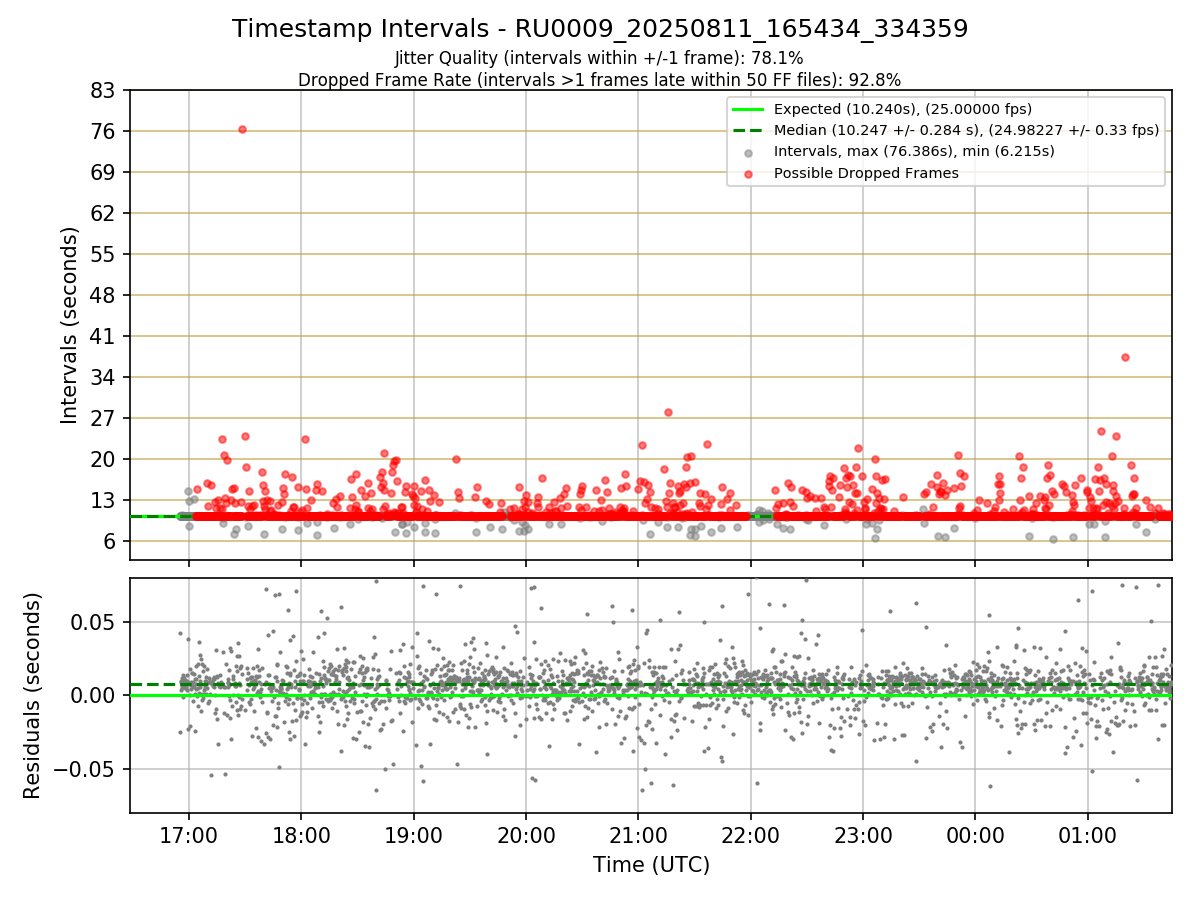Click the 13 y-axis tick label
This screenshot has height=900, width=1200.
pyautogui.click(x=105, y=500)
